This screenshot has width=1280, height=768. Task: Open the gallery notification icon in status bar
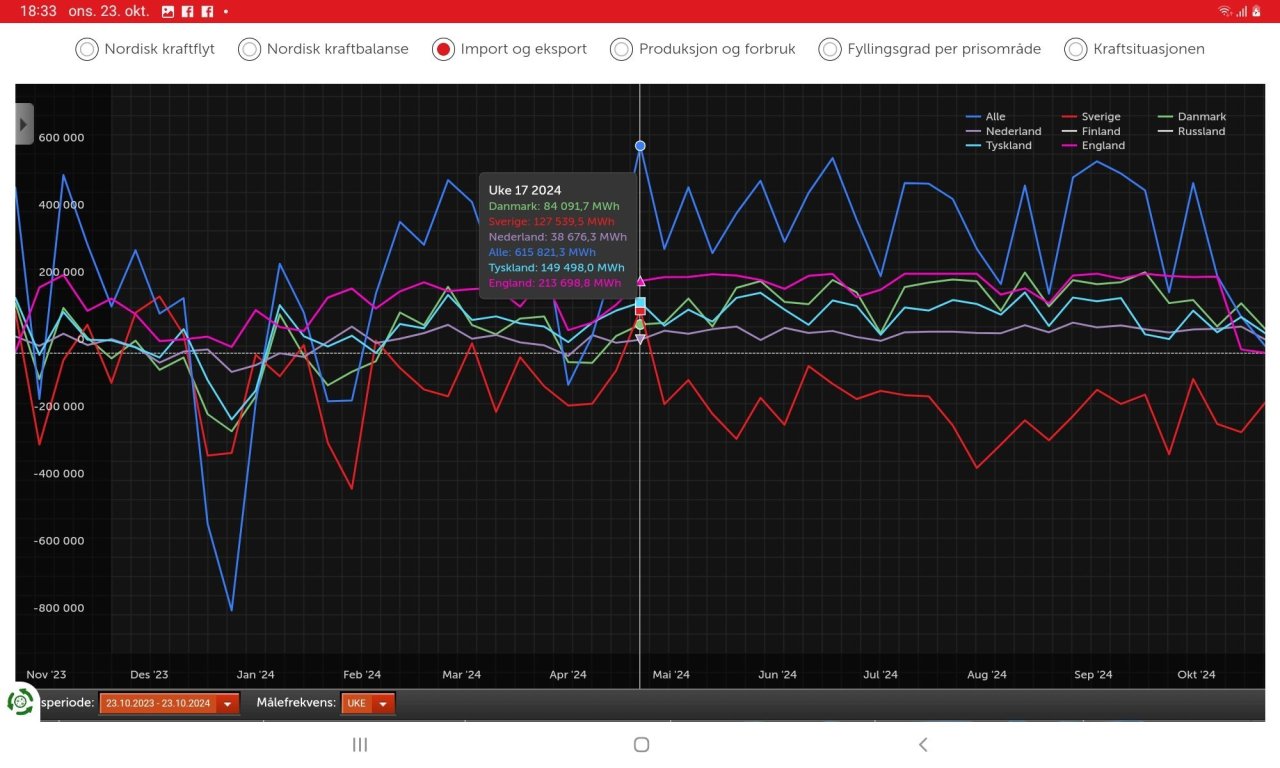[168, 11]
